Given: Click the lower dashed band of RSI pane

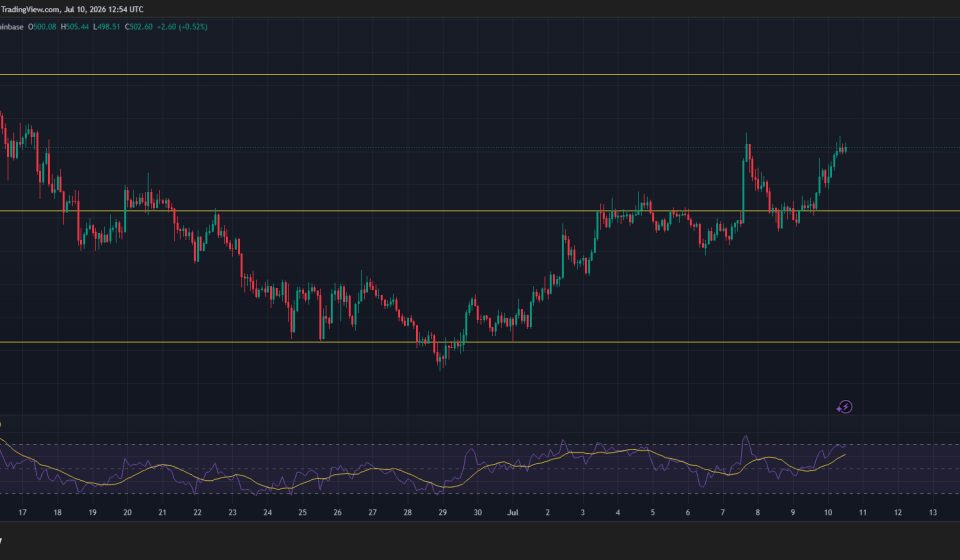Looking at the screenshot, I should pyautogui.click(x=480, y=493).
